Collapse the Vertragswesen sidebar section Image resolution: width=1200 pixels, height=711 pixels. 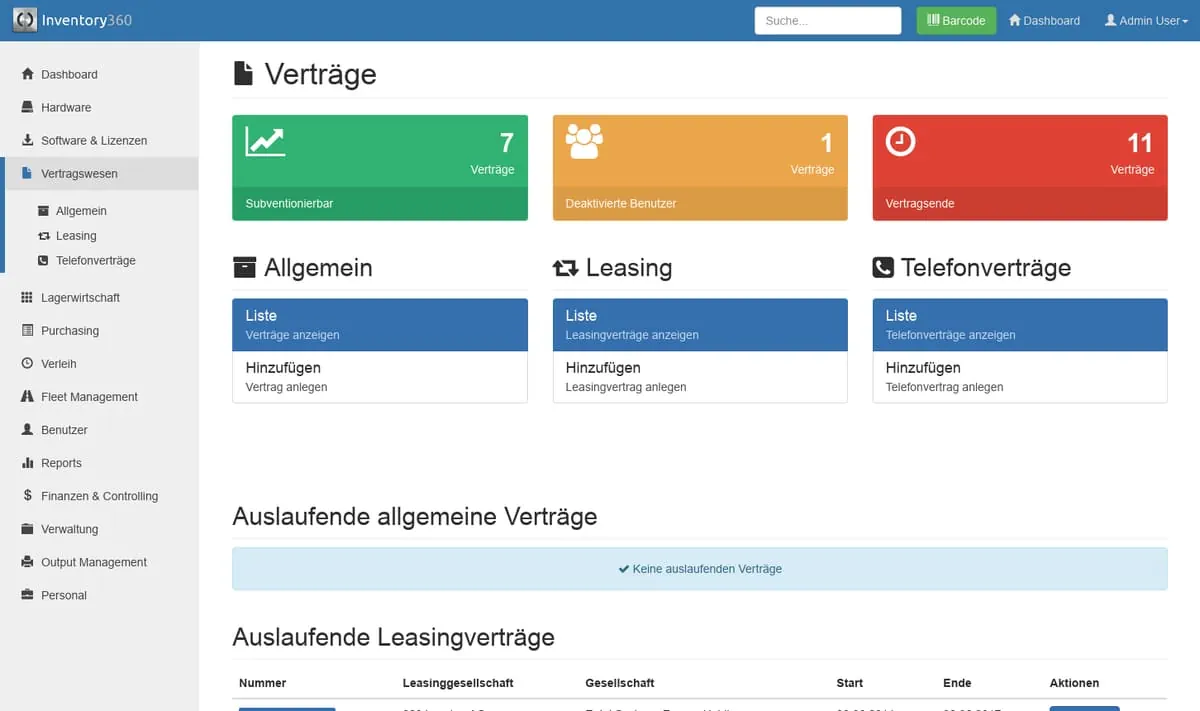pos(79,174)
